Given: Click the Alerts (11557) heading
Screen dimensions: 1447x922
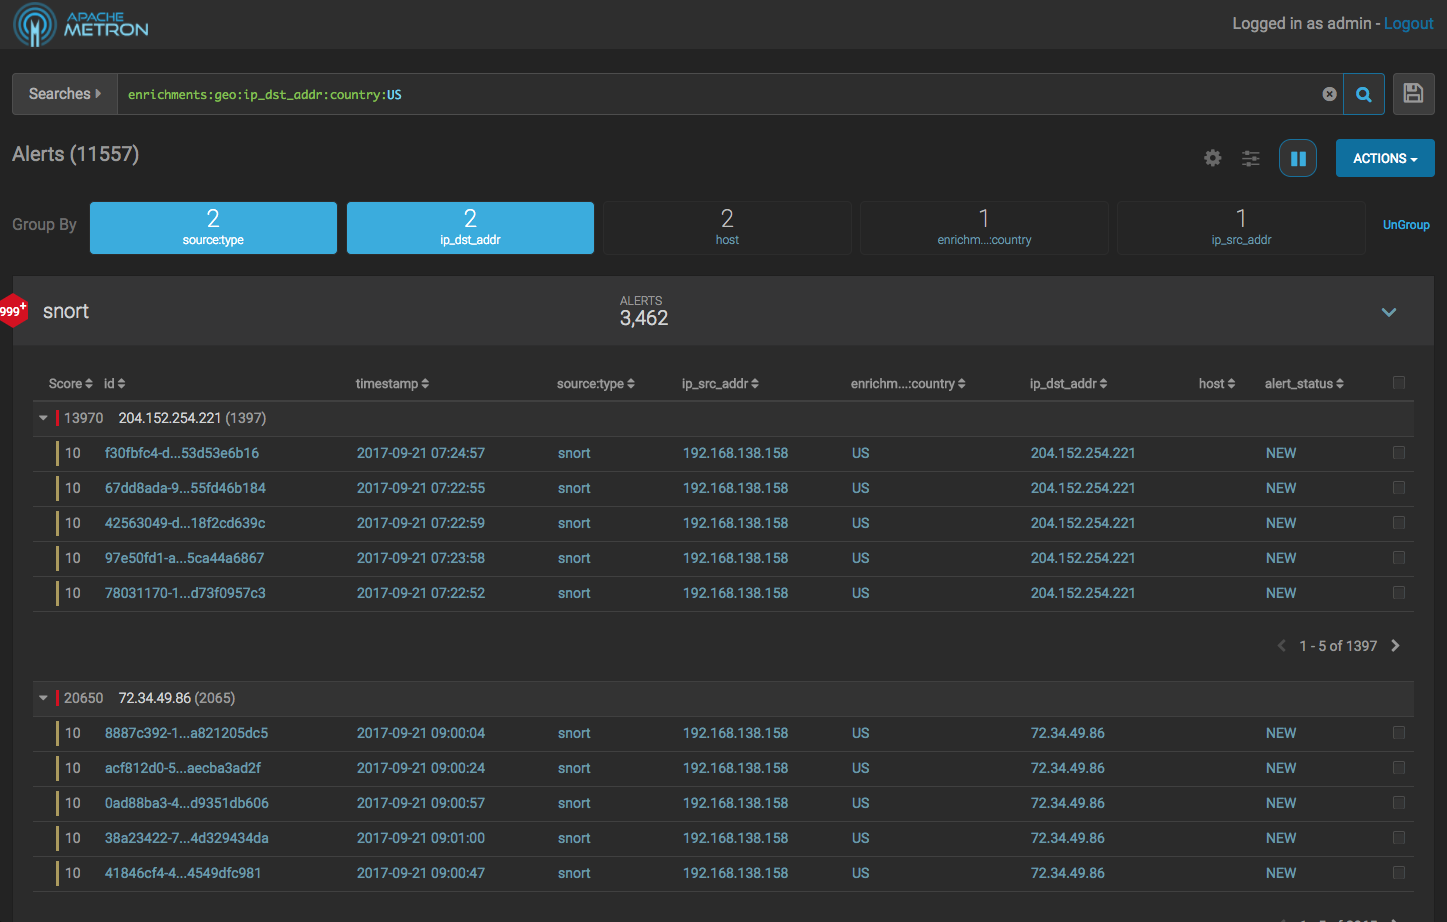Looking at the screenshot, I should click(76, 154).
